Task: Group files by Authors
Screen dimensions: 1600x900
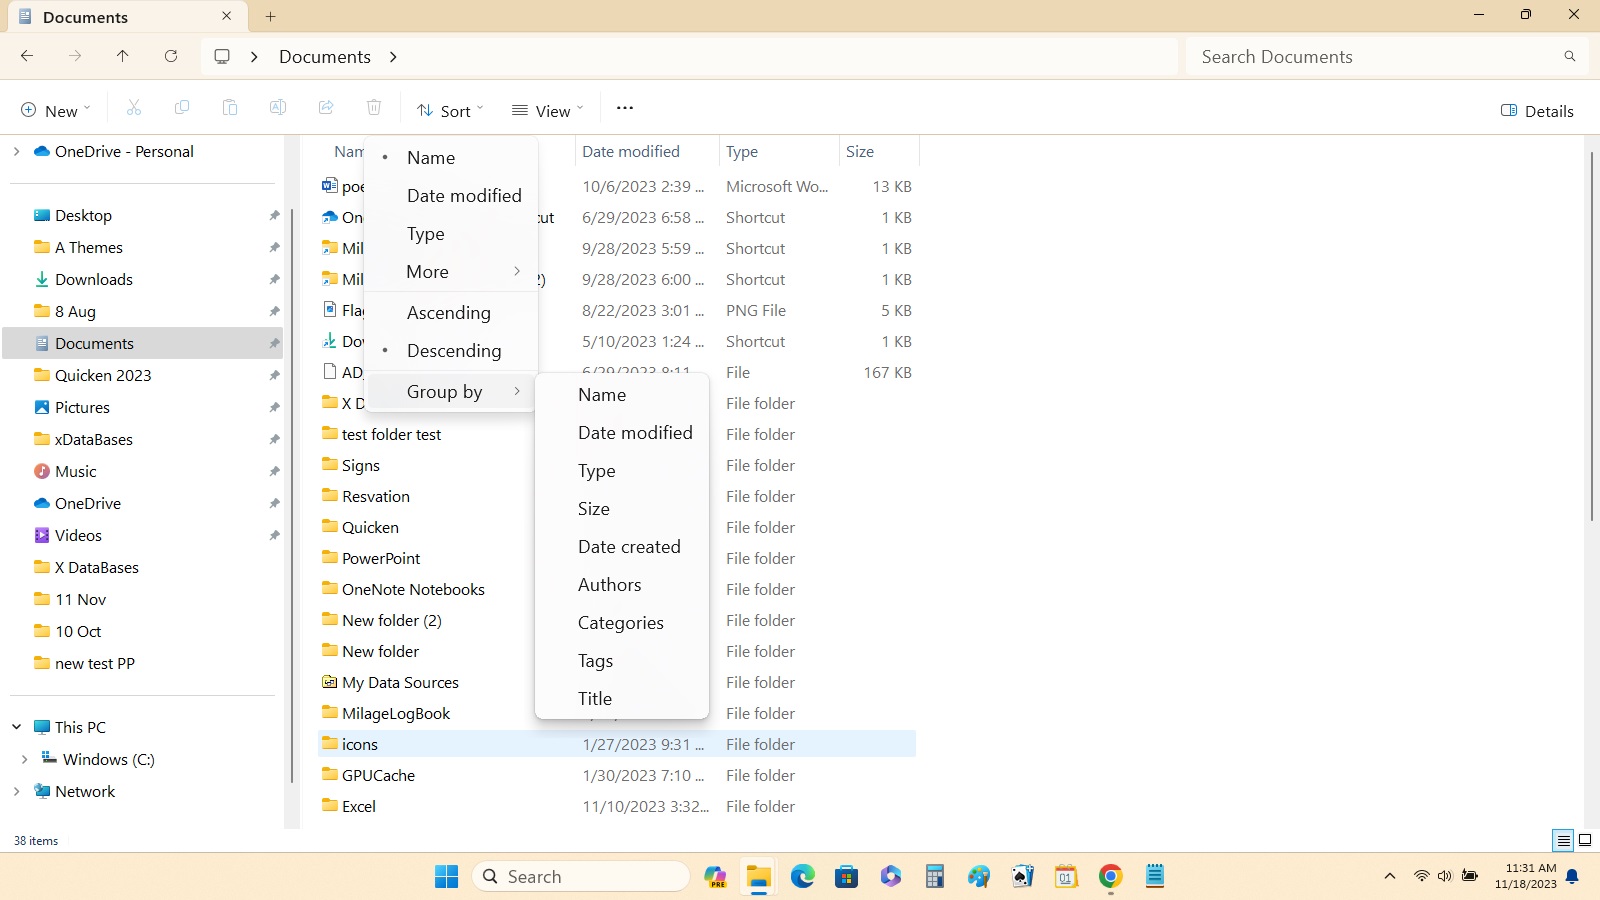Action: click(610, 585)
